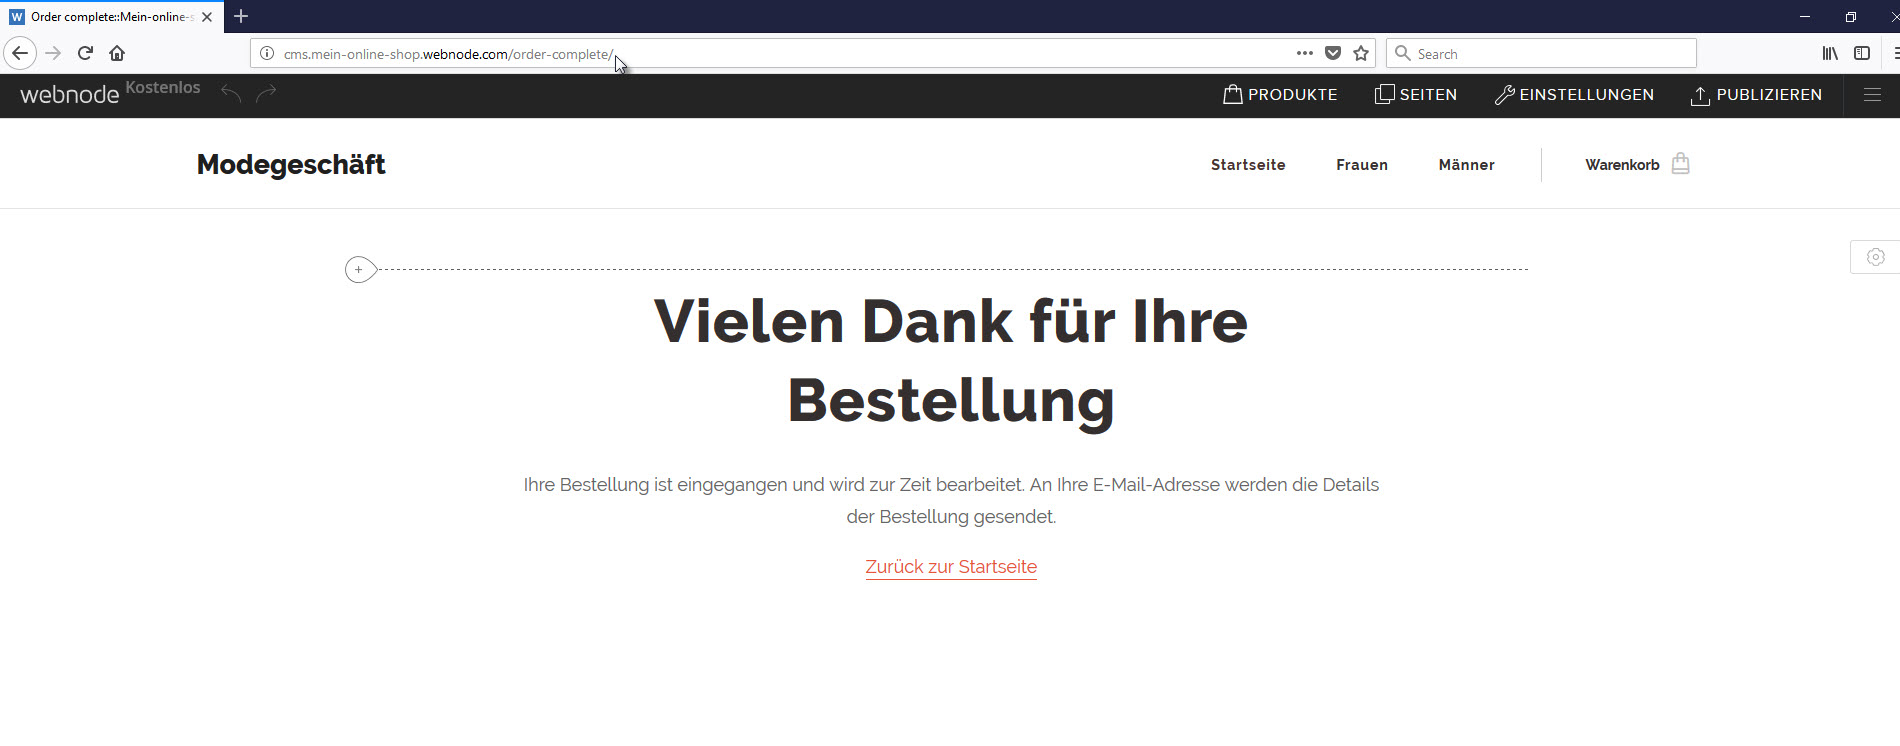Save the page to Pocket

tap(1333, 53)
